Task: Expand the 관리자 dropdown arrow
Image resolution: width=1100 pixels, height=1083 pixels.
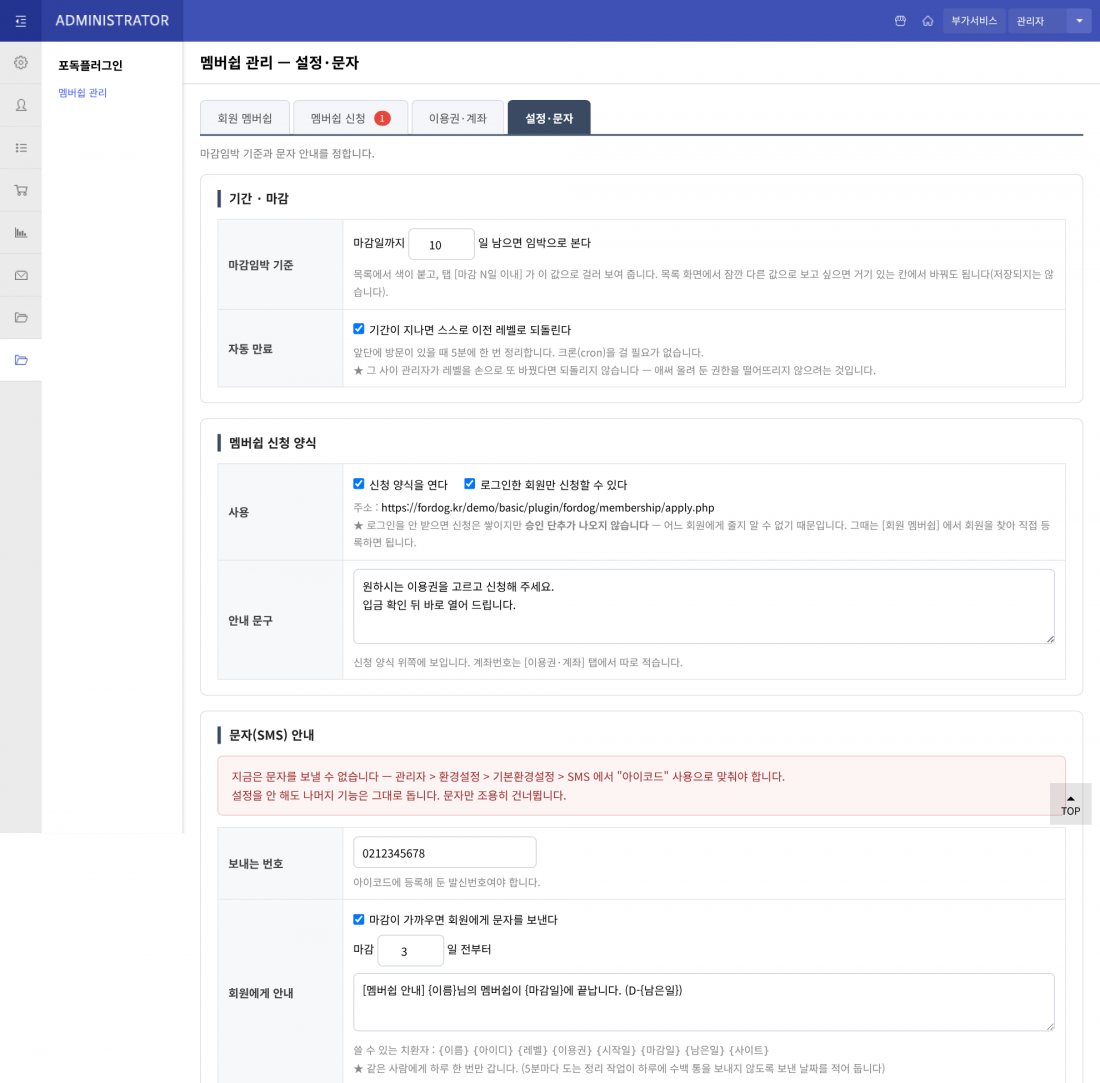Action: 1079,21
